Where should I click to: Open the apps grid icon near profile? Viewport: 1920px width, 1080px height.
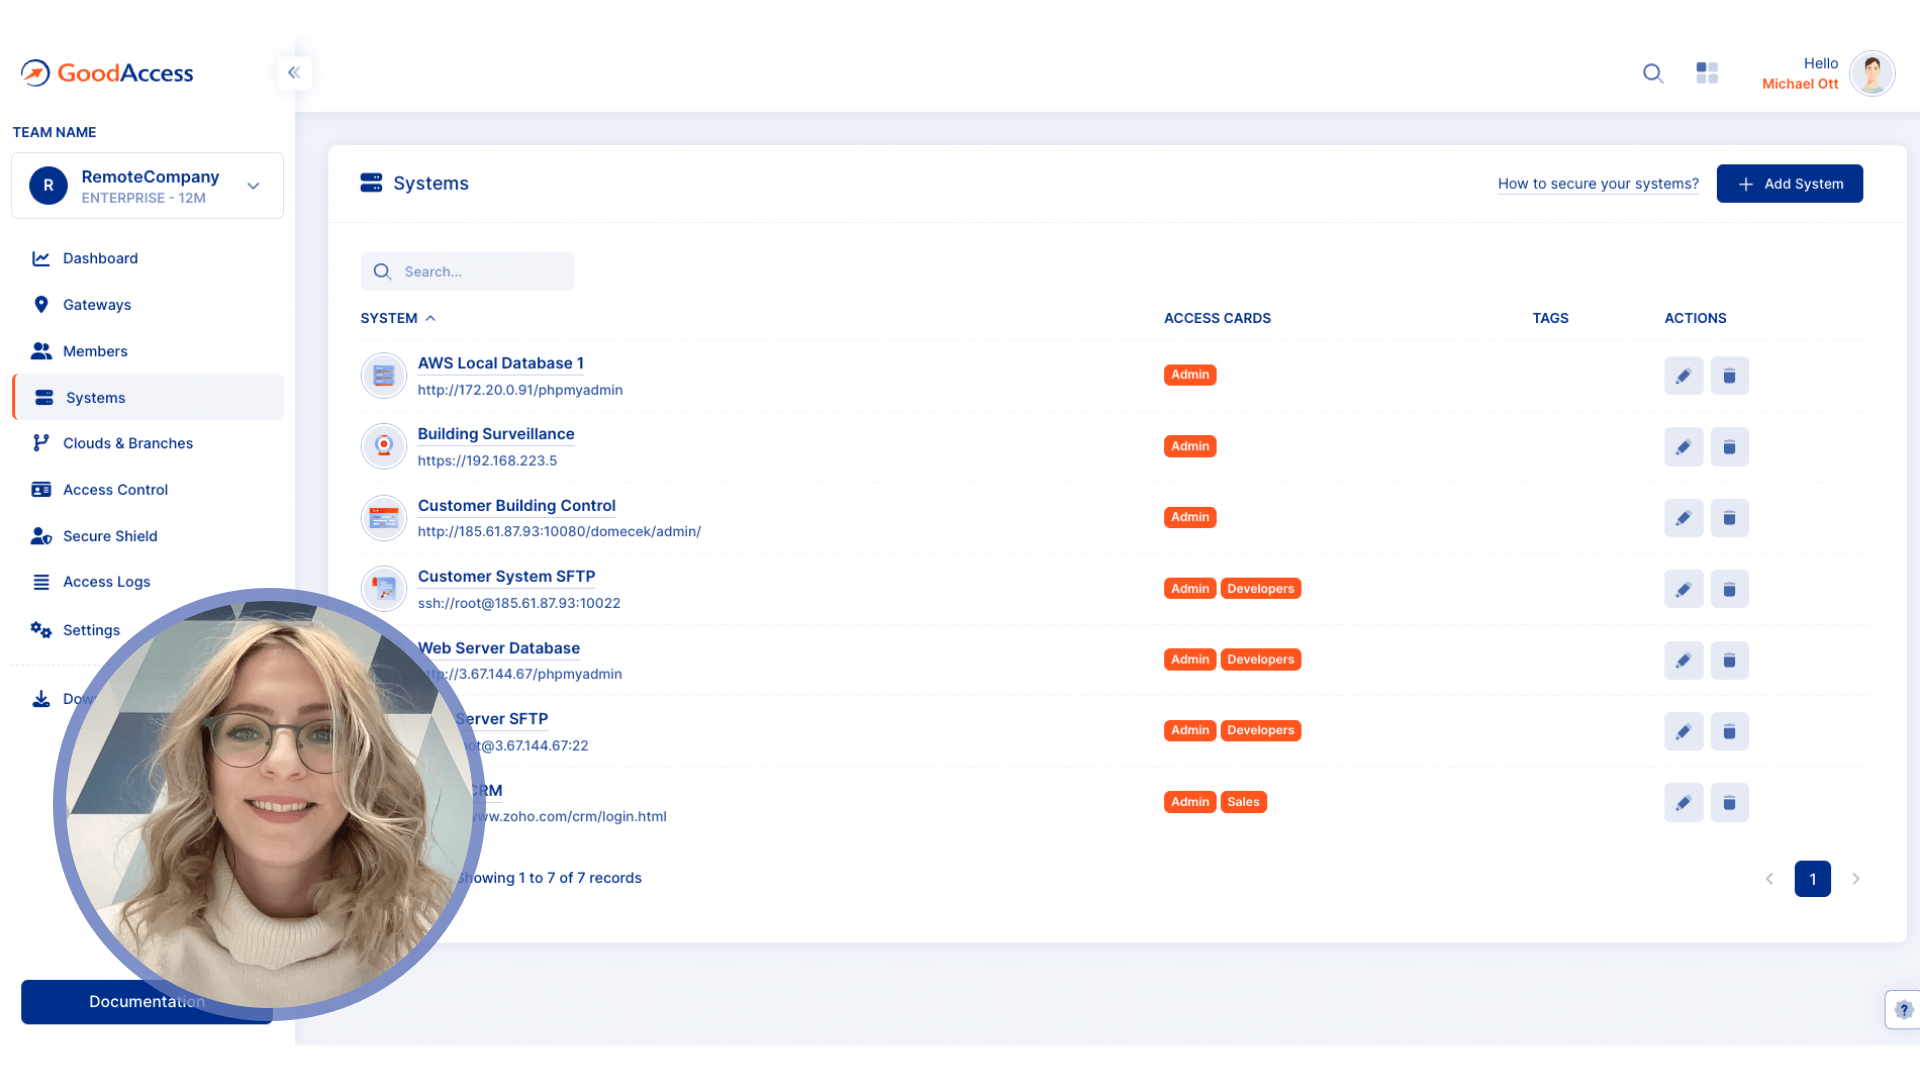1707,73
